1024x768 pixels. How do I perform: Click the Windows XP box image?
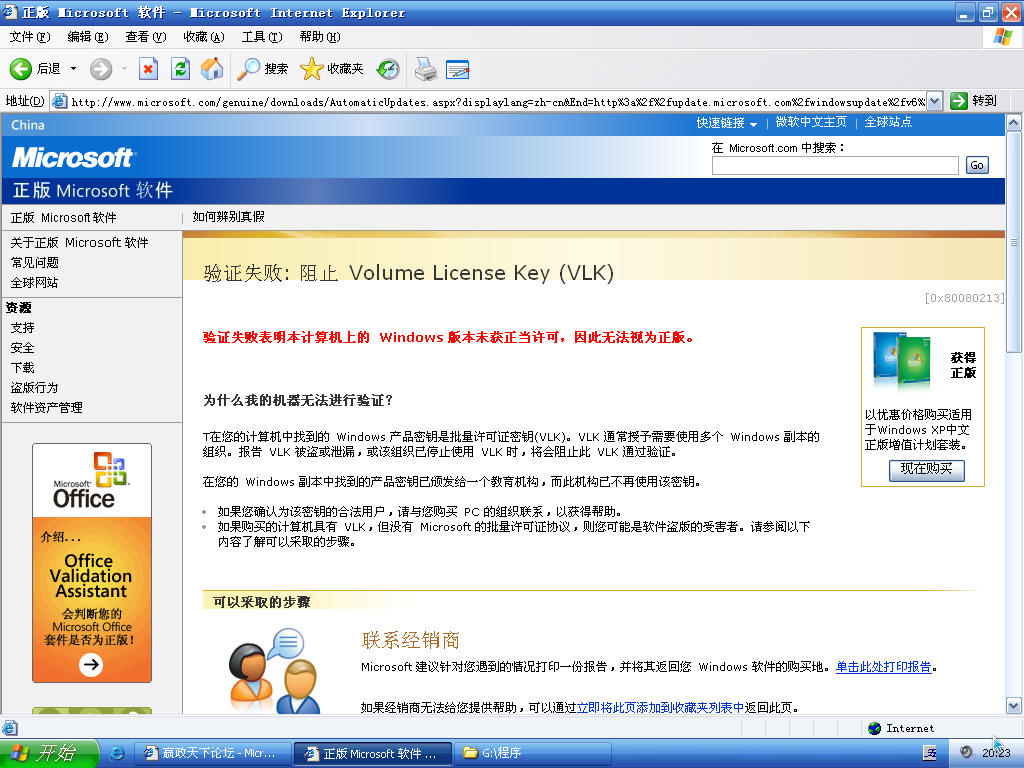[x=902, y=359]
